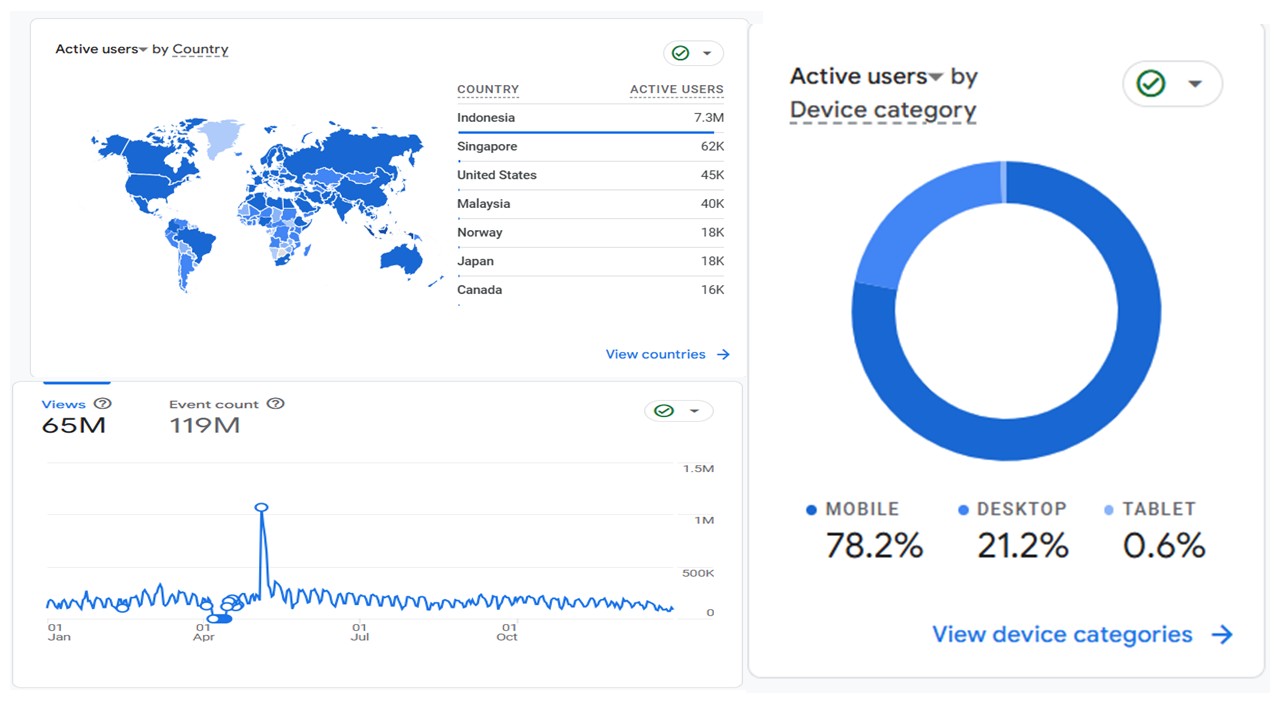Open the View countries link
This screenshot has height=720, width=1280.
pos(655,354)
